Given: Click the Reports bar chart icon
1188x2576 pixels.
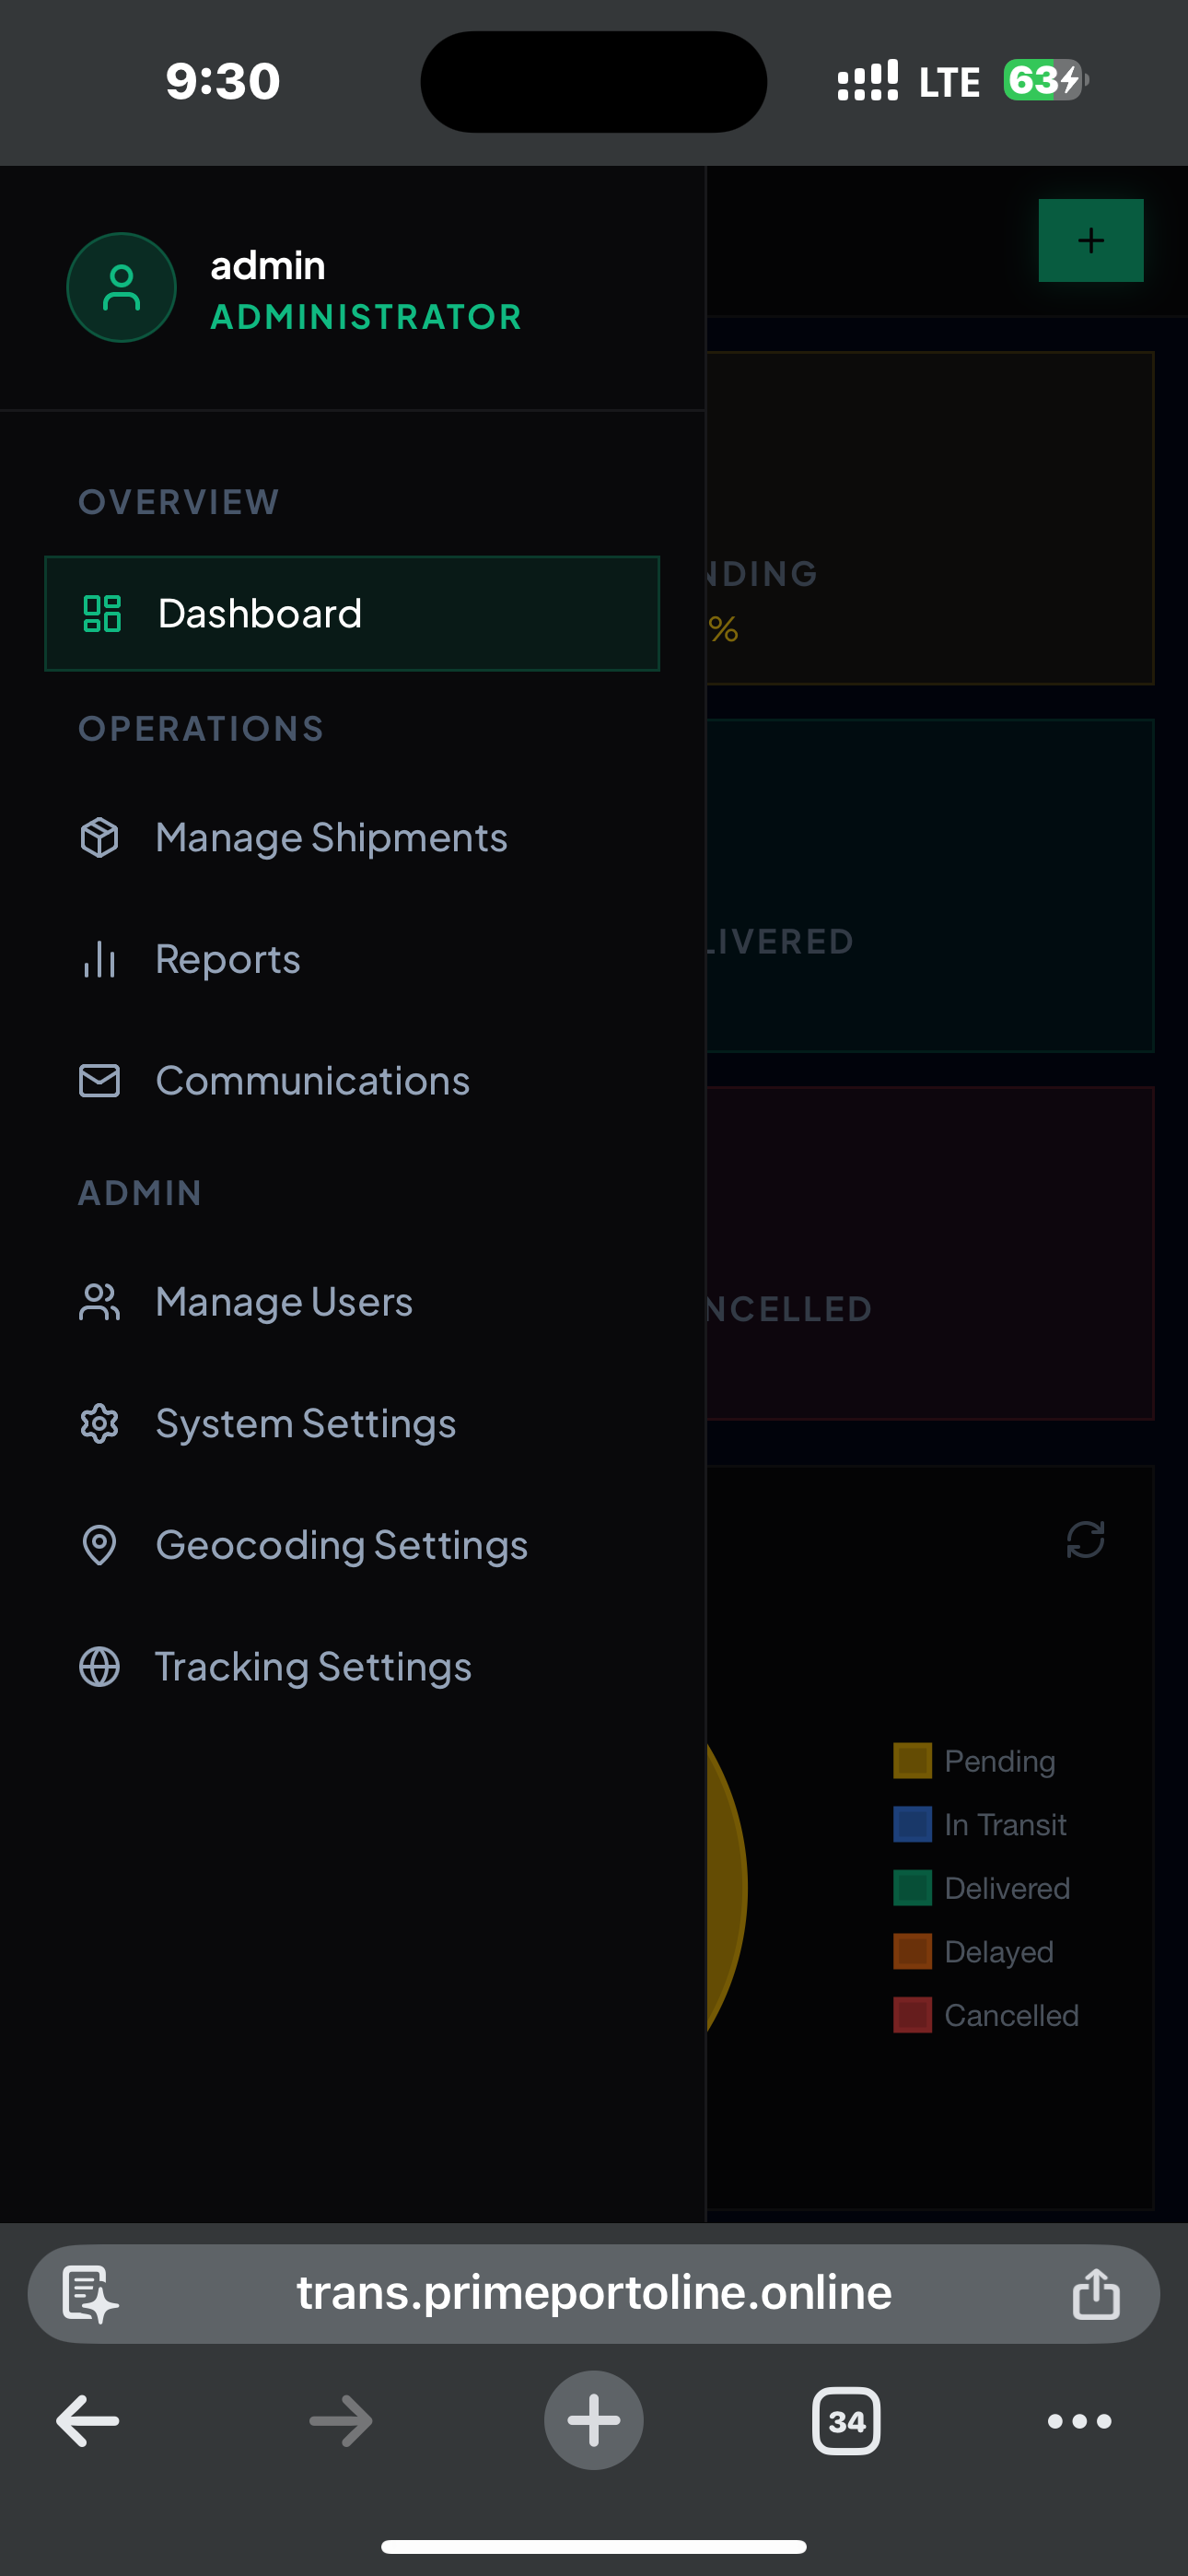Looking at the screenshot, I should click(99, 959).
